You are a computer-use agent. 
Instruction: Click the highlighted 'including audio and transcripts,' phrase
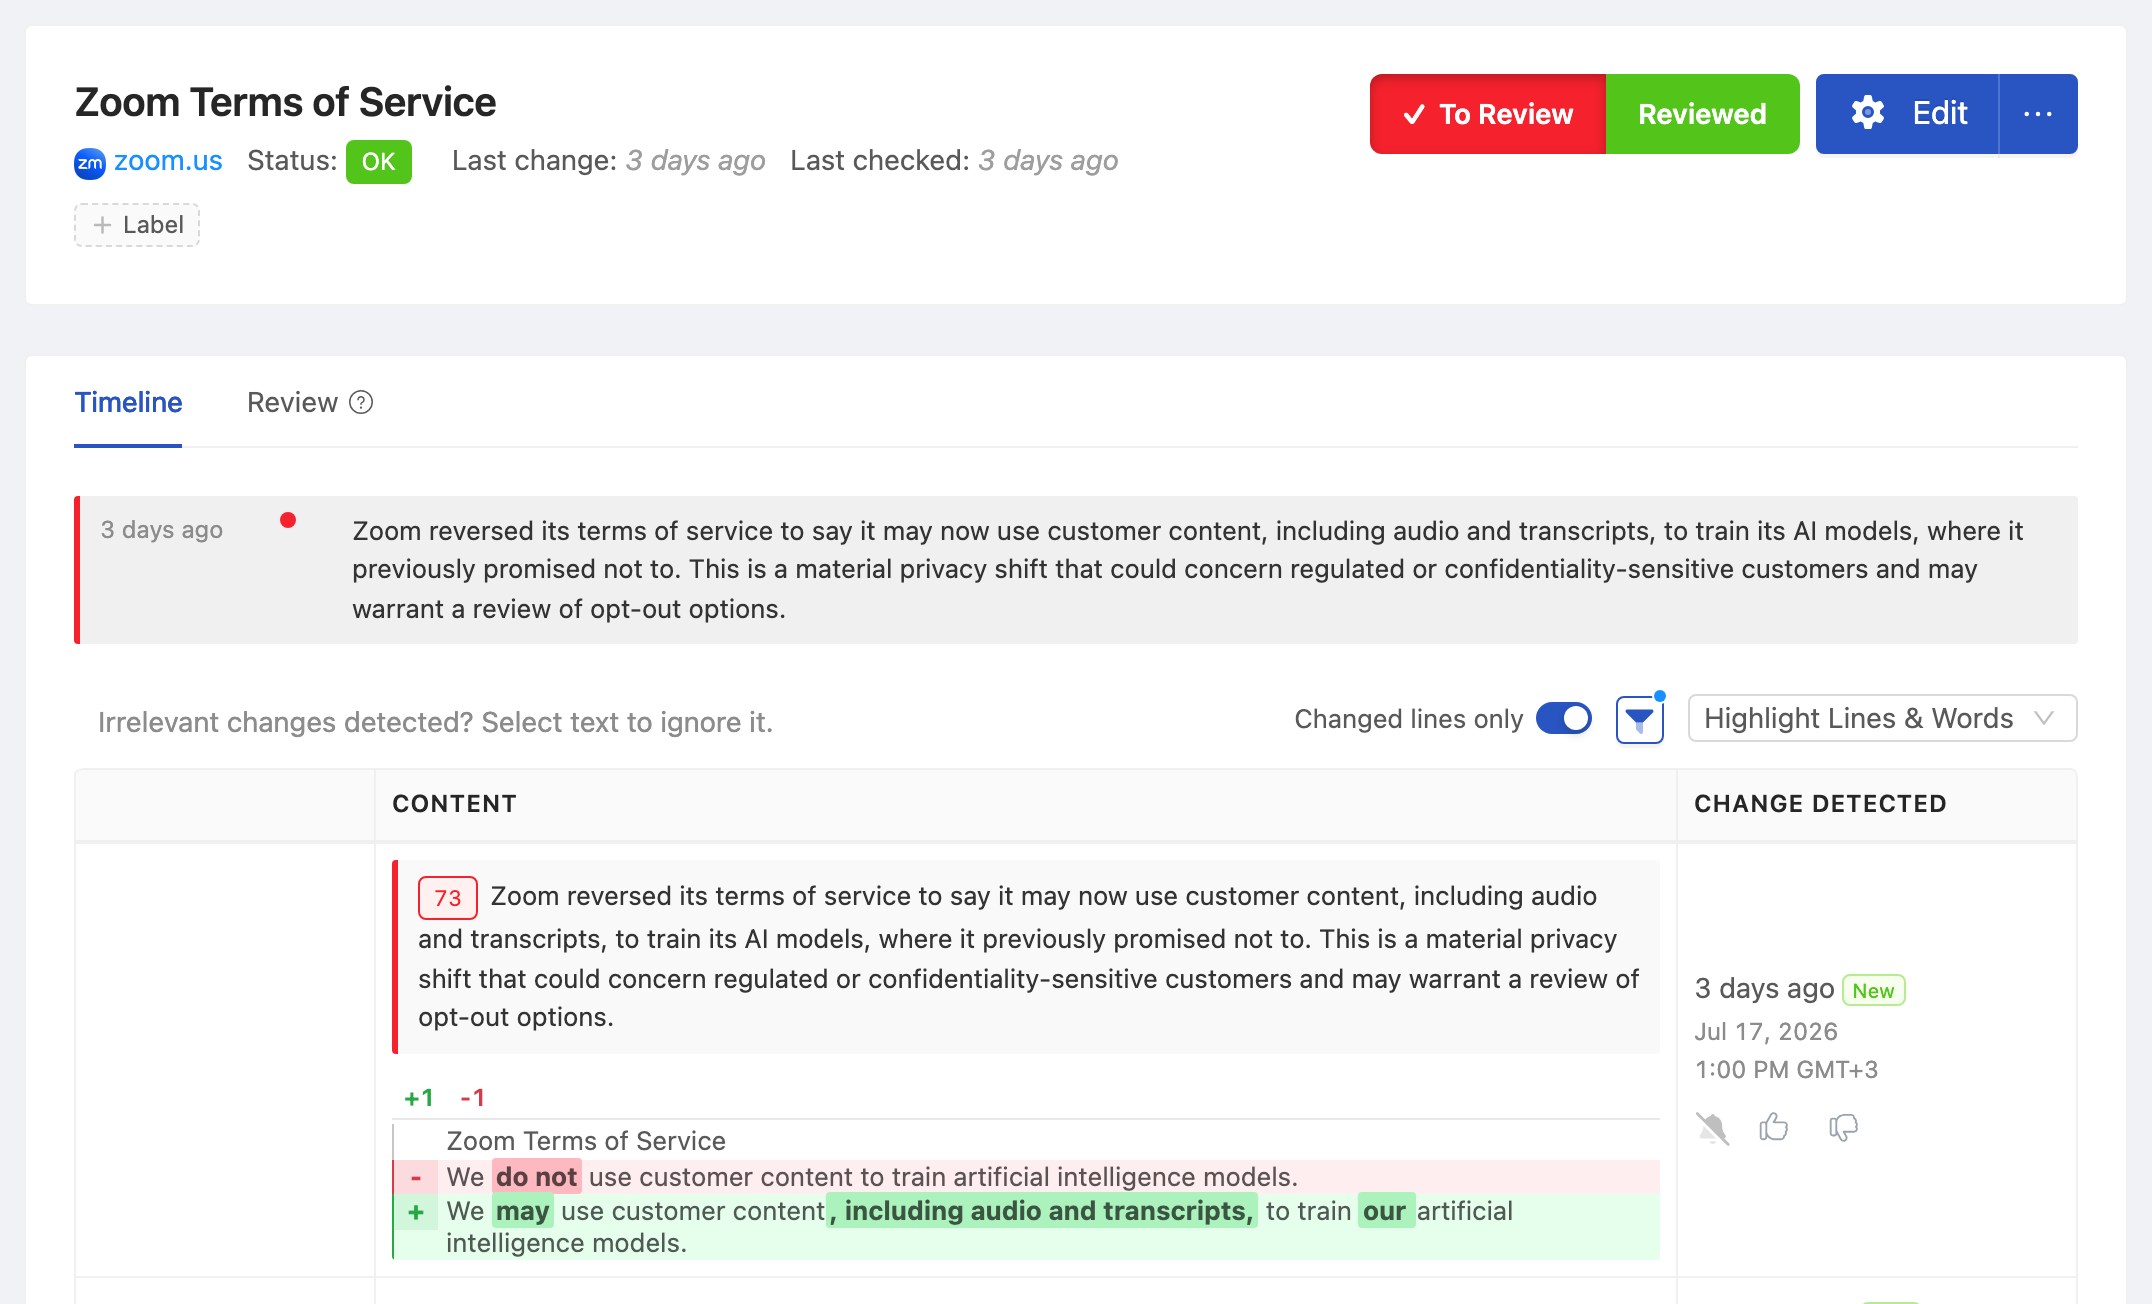point(1042,1211)
